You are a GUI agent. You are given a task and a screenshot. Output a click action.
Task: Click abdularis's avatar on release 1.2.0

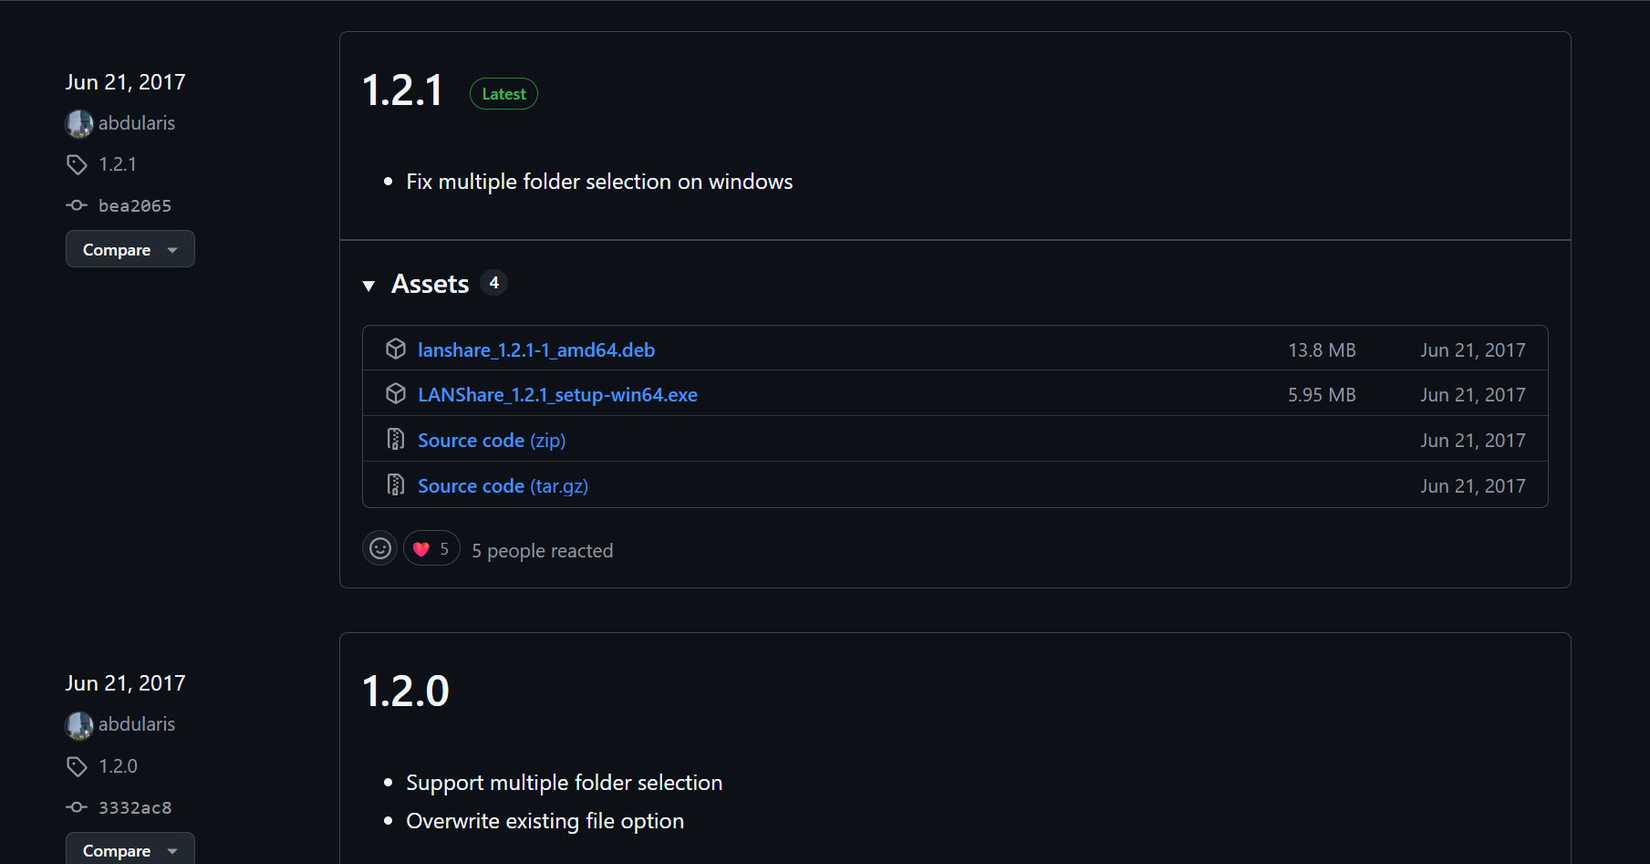pos(78,724)
